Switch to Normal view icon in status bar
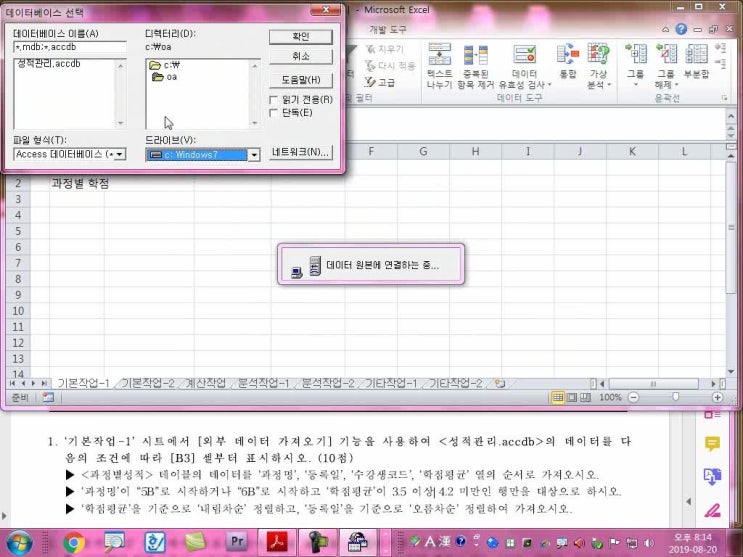743x557 pixels. coord(558,397)
